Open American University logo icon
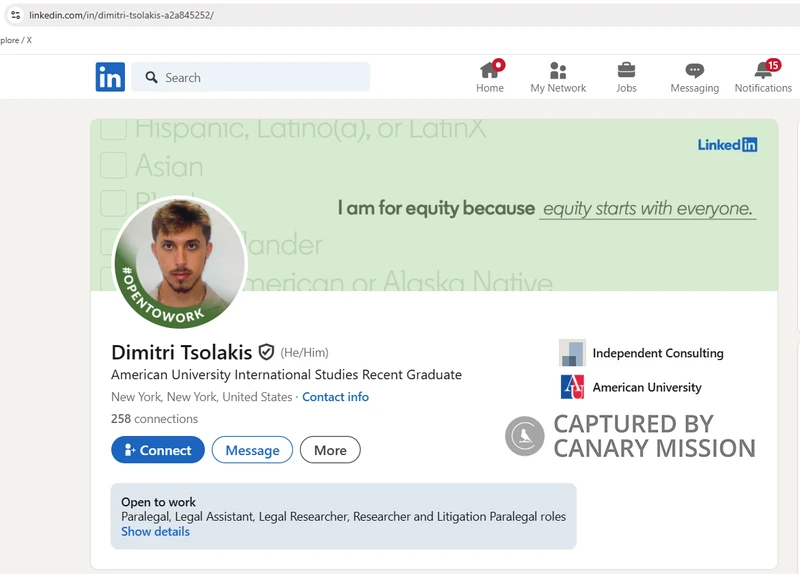 coord(572,387)
